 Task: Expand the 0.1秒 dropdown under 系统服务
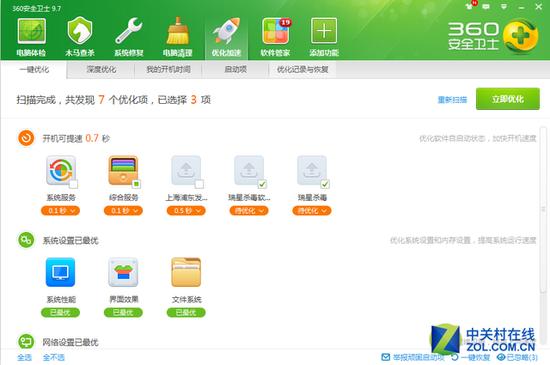pyautogui.click(x=60, y=211)
